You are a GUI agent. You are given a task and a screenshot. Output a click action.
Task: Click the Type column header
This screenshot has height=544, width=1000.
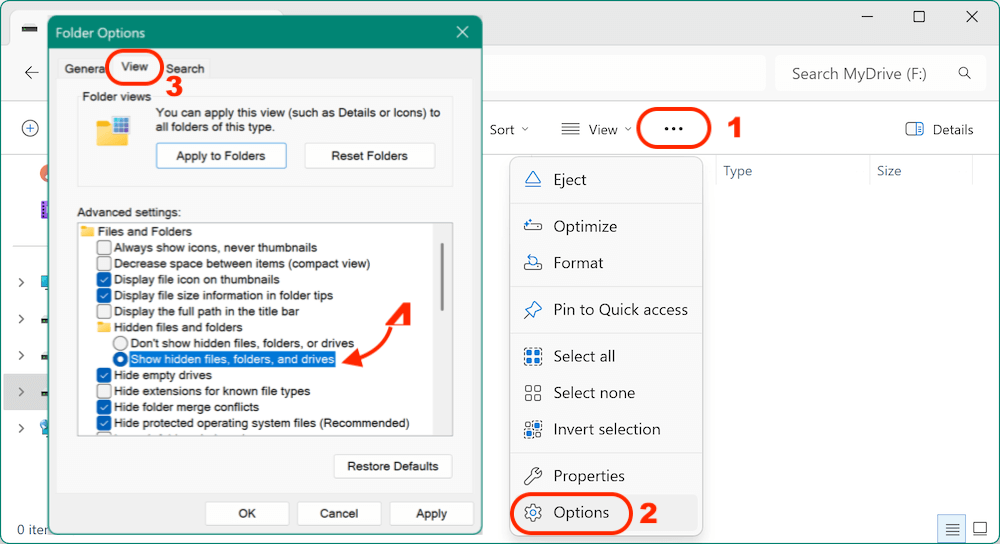coord(737,170)
